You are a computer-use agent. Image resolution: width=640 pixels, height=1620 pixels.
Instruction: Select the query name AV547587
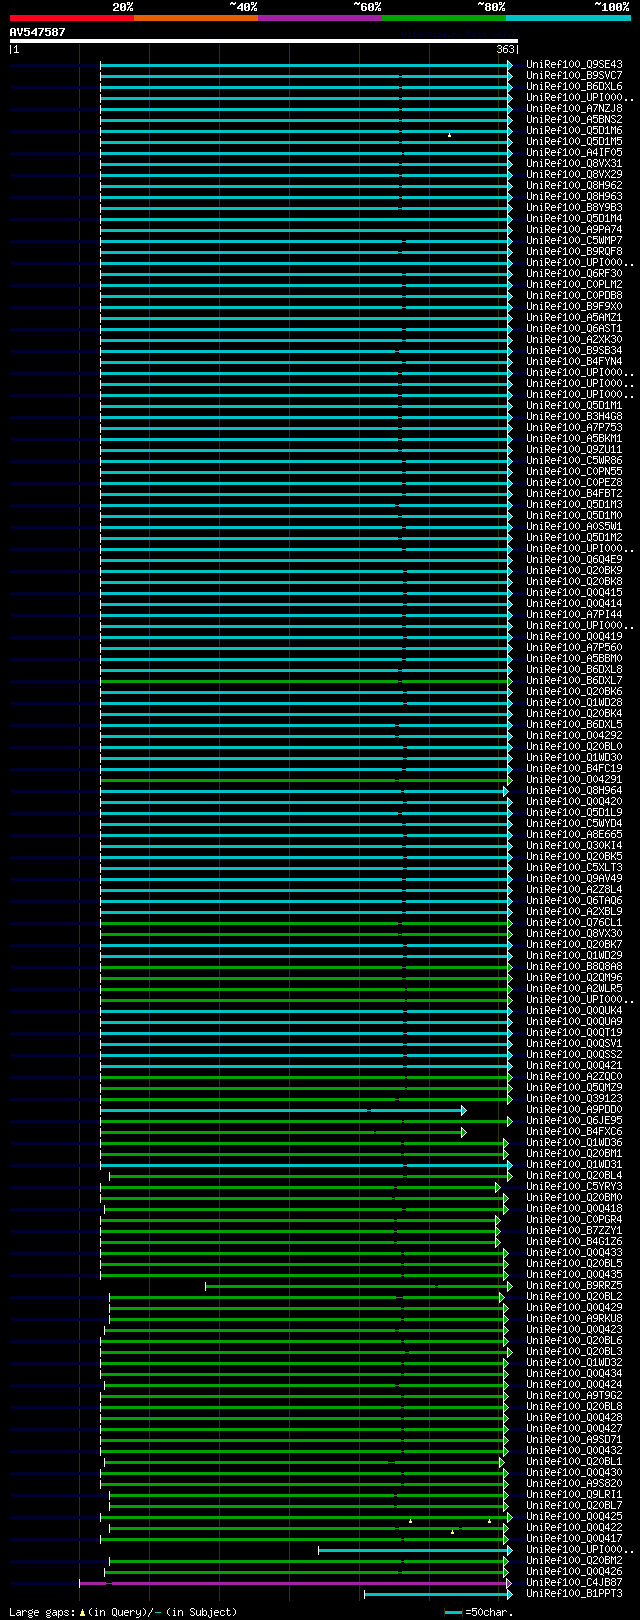tap(38, 32)
